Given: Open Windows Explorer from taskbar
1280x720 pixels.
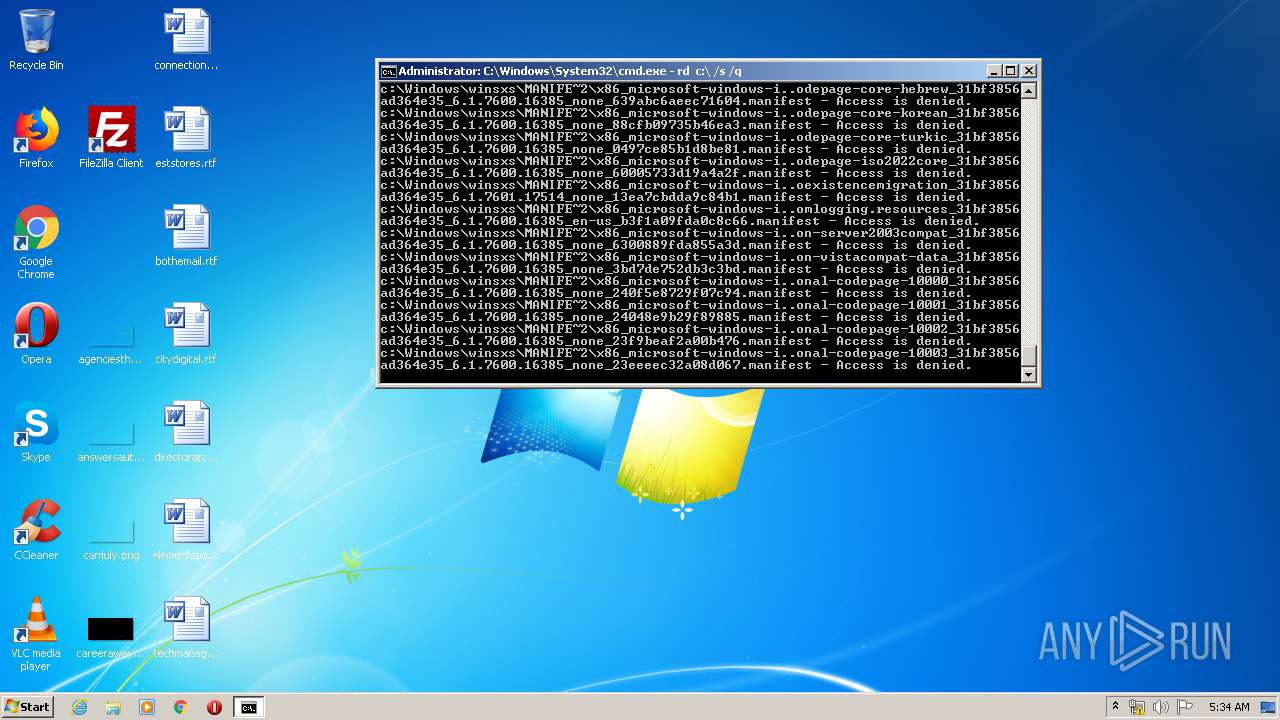Looking at the screenshot, I should click(x=113, y=707).
